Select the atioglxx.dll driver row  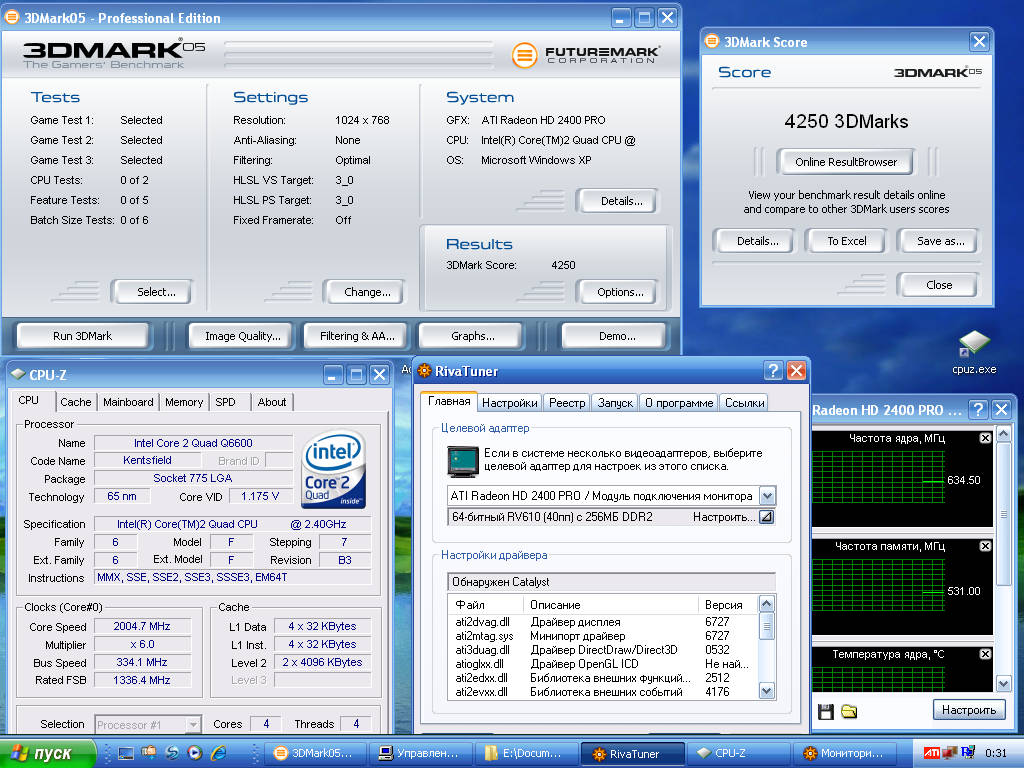pos(603,664)
